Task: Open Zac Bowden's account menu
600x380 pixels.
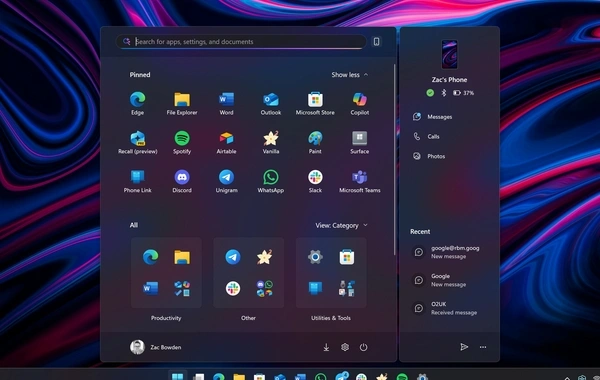Action: pos(156,347)
